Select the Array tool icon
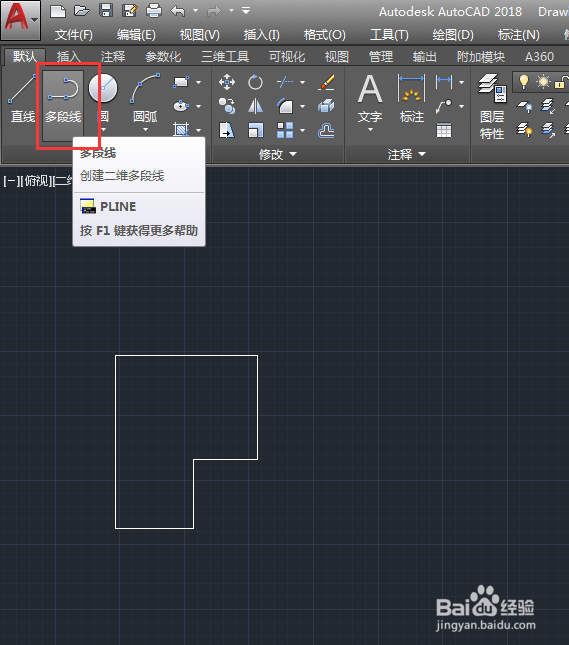 285,130
